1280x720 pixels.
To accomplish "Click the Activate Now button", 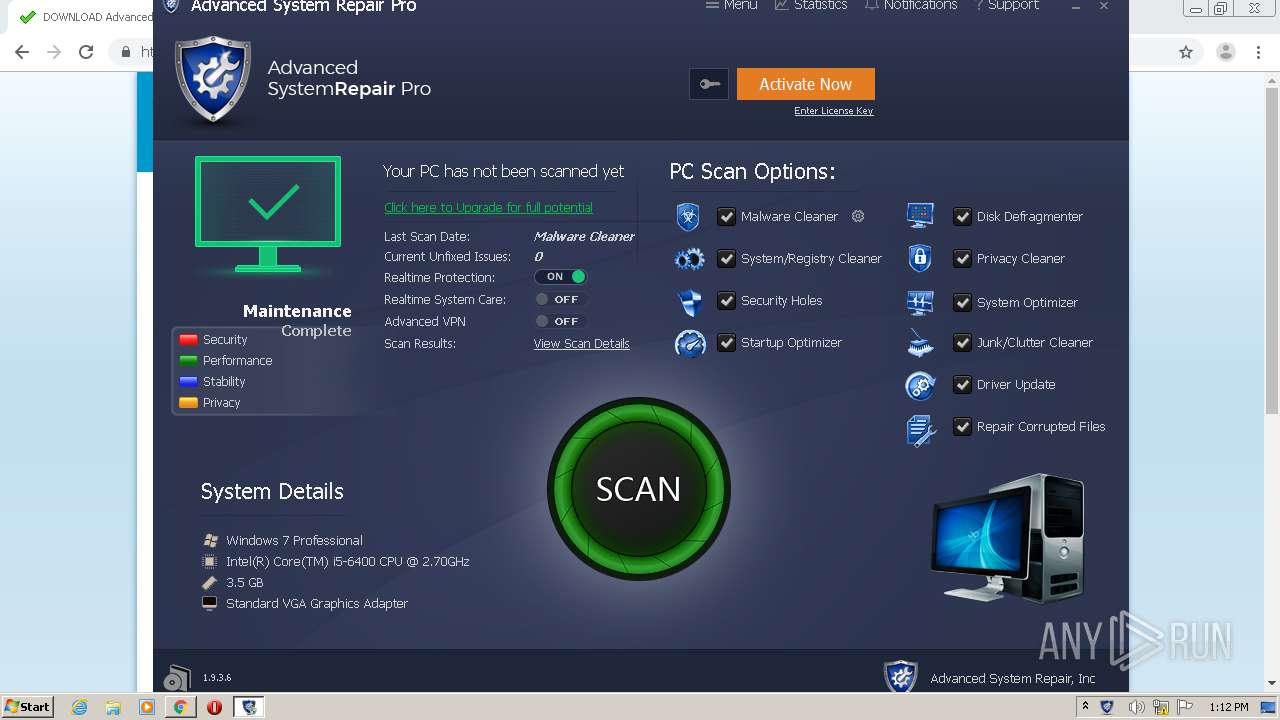I will coord(805,84).
